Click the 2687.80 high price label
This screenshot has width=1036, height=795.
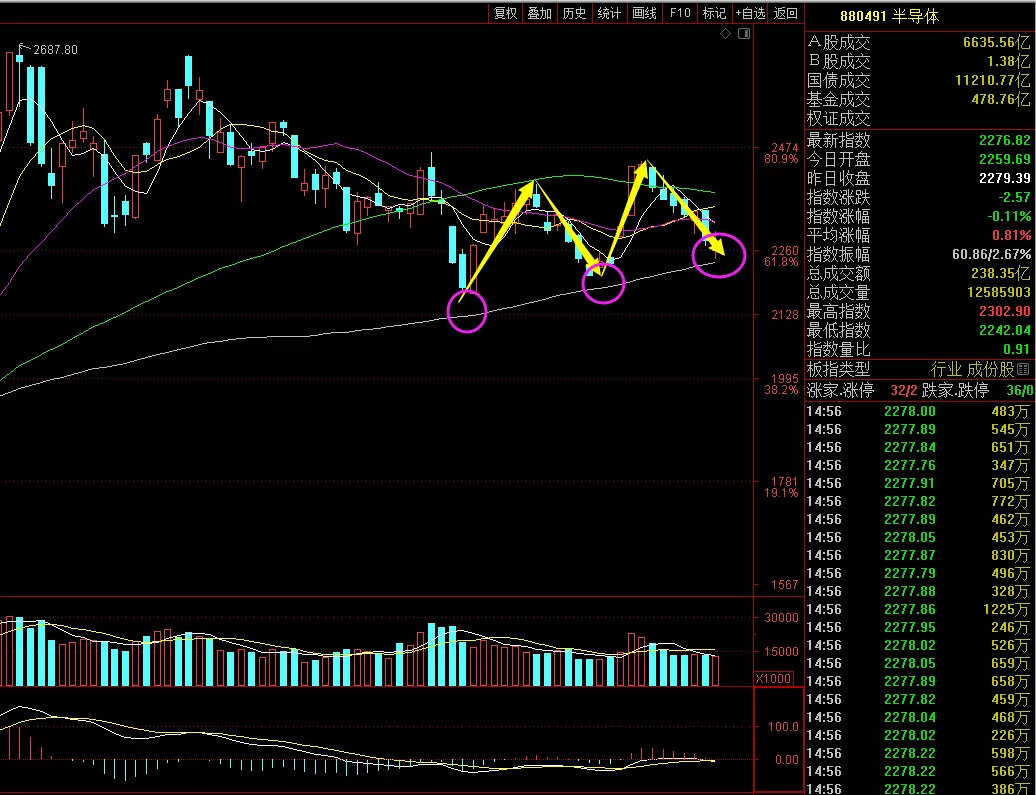(55, 50)
